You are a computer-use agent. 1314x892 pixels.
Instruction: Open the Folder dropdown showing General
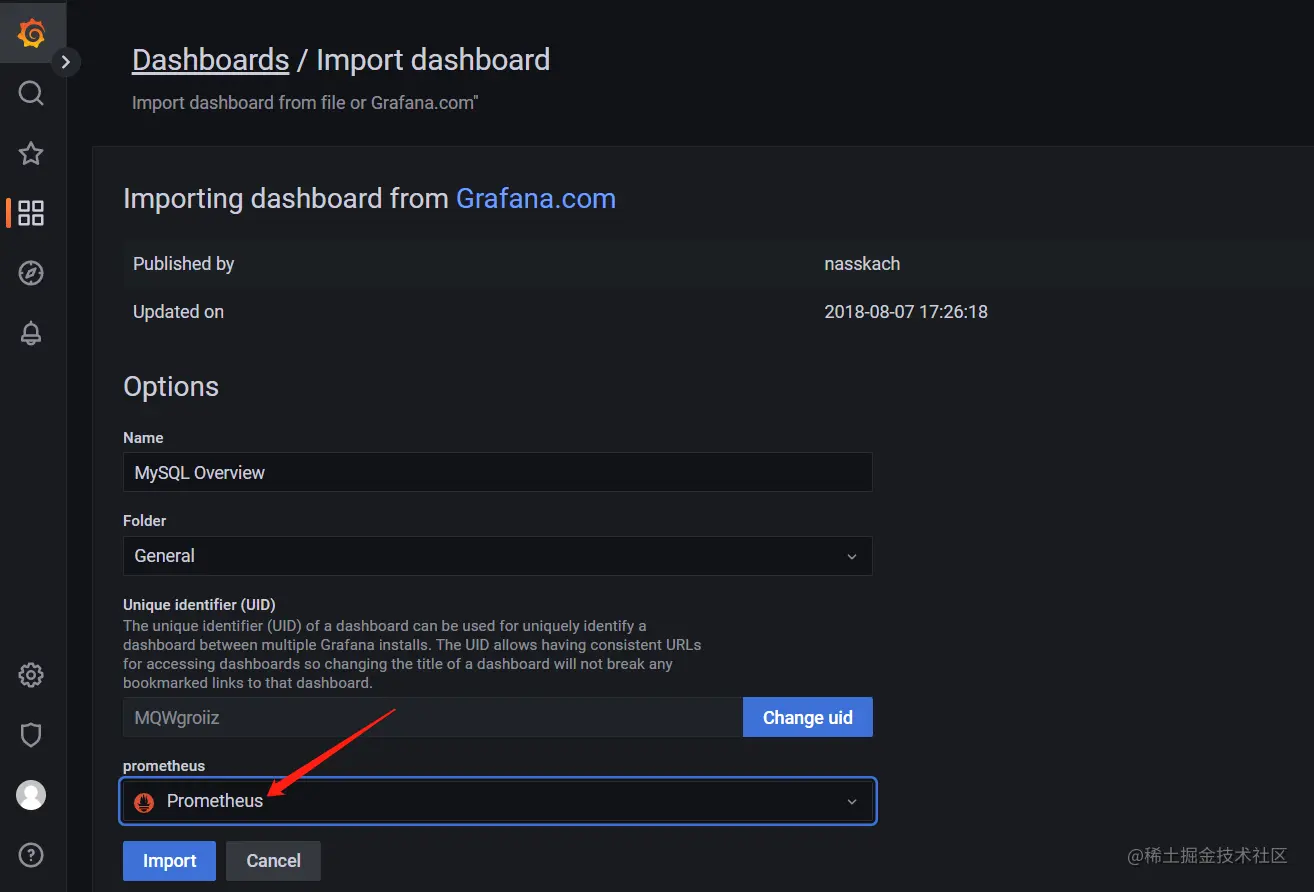[x=498, y=556]
